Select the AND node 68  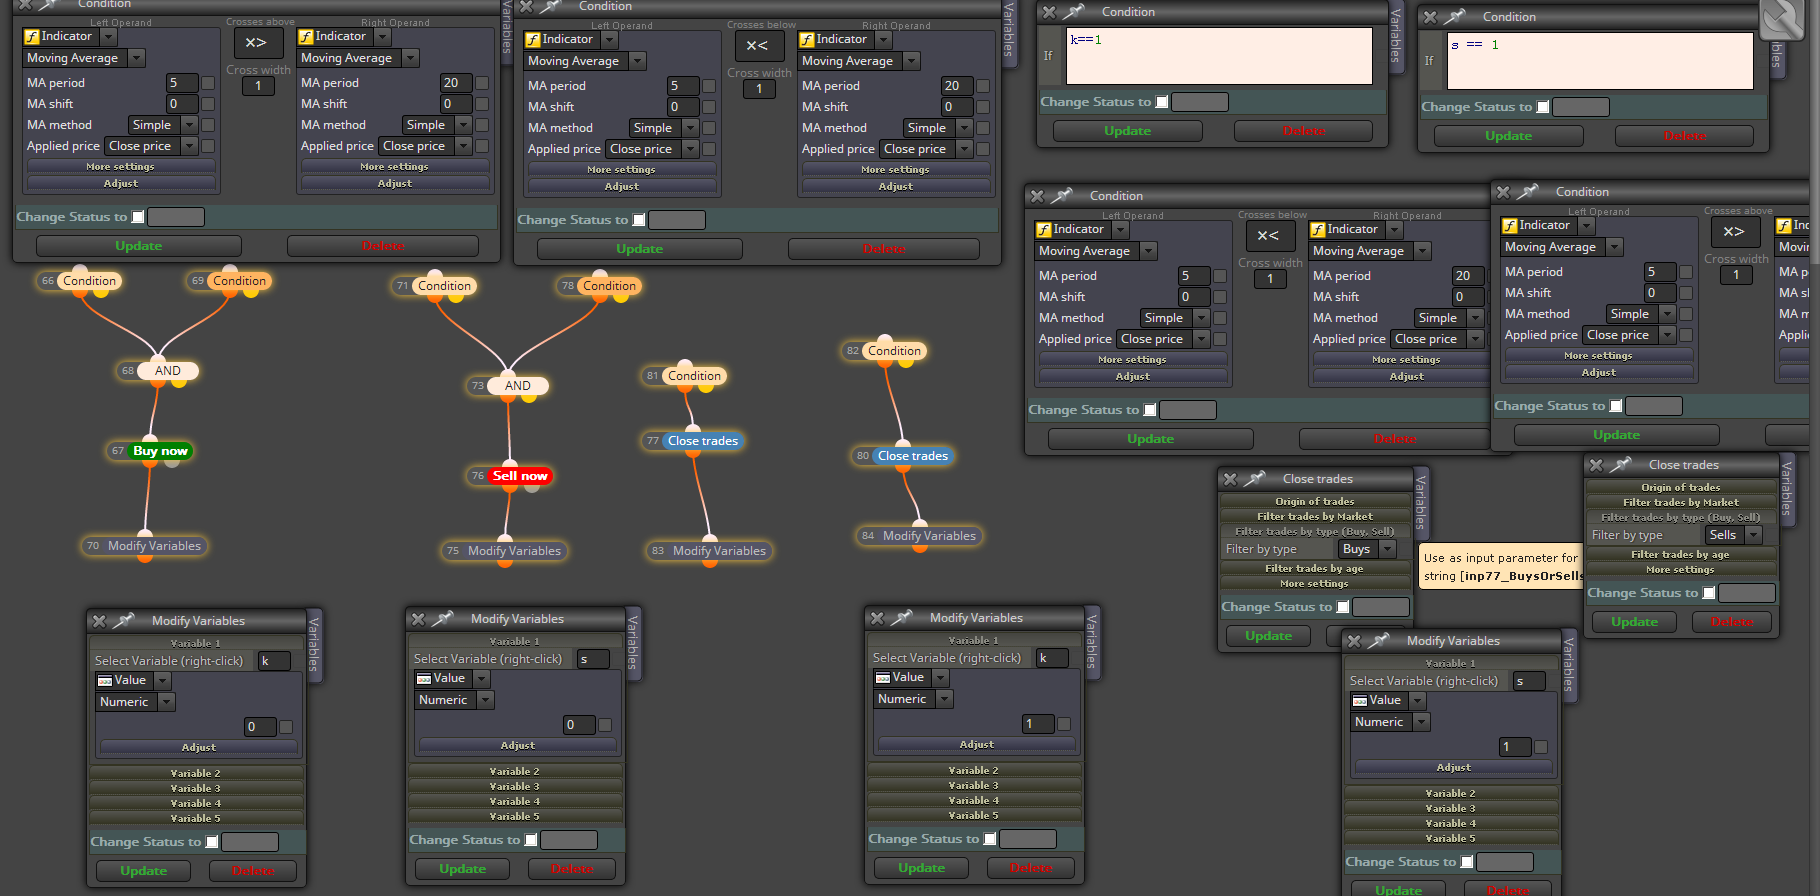pos(167,371)
